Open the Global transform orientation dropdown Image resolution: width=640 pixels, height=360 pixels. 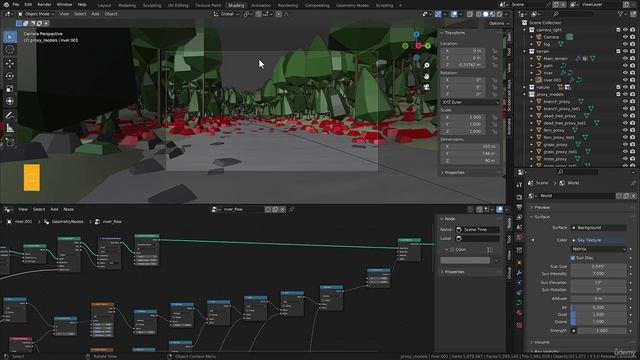[226, 14]
